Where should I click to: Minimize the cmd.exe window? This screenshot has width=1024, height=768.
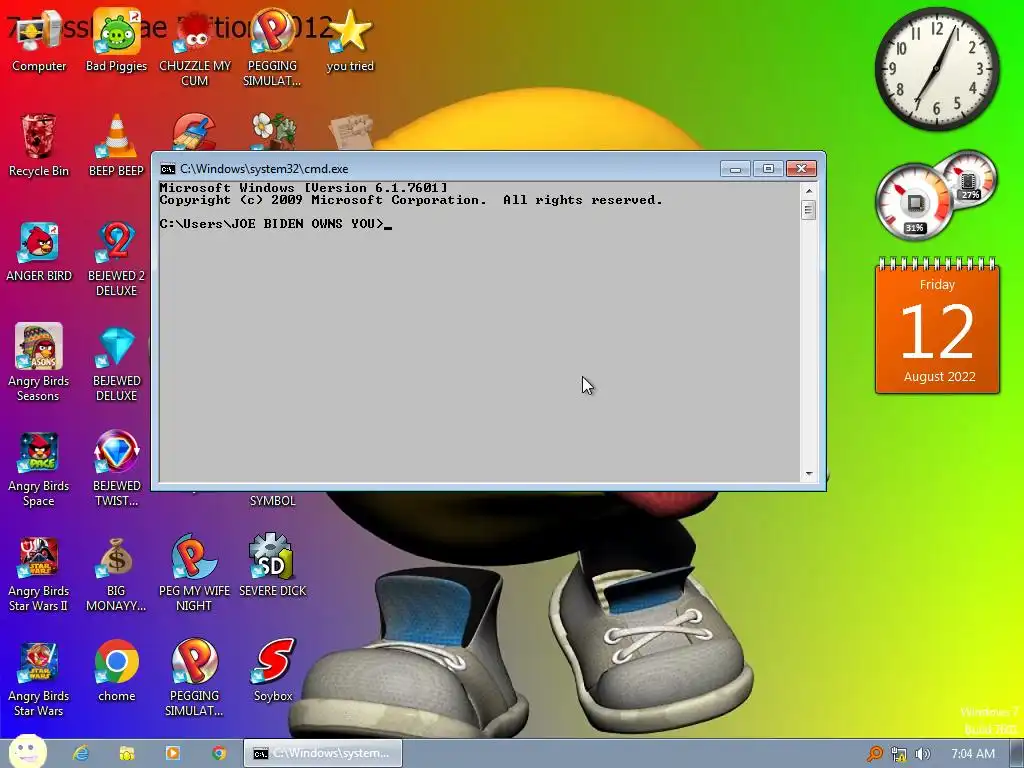735,169
